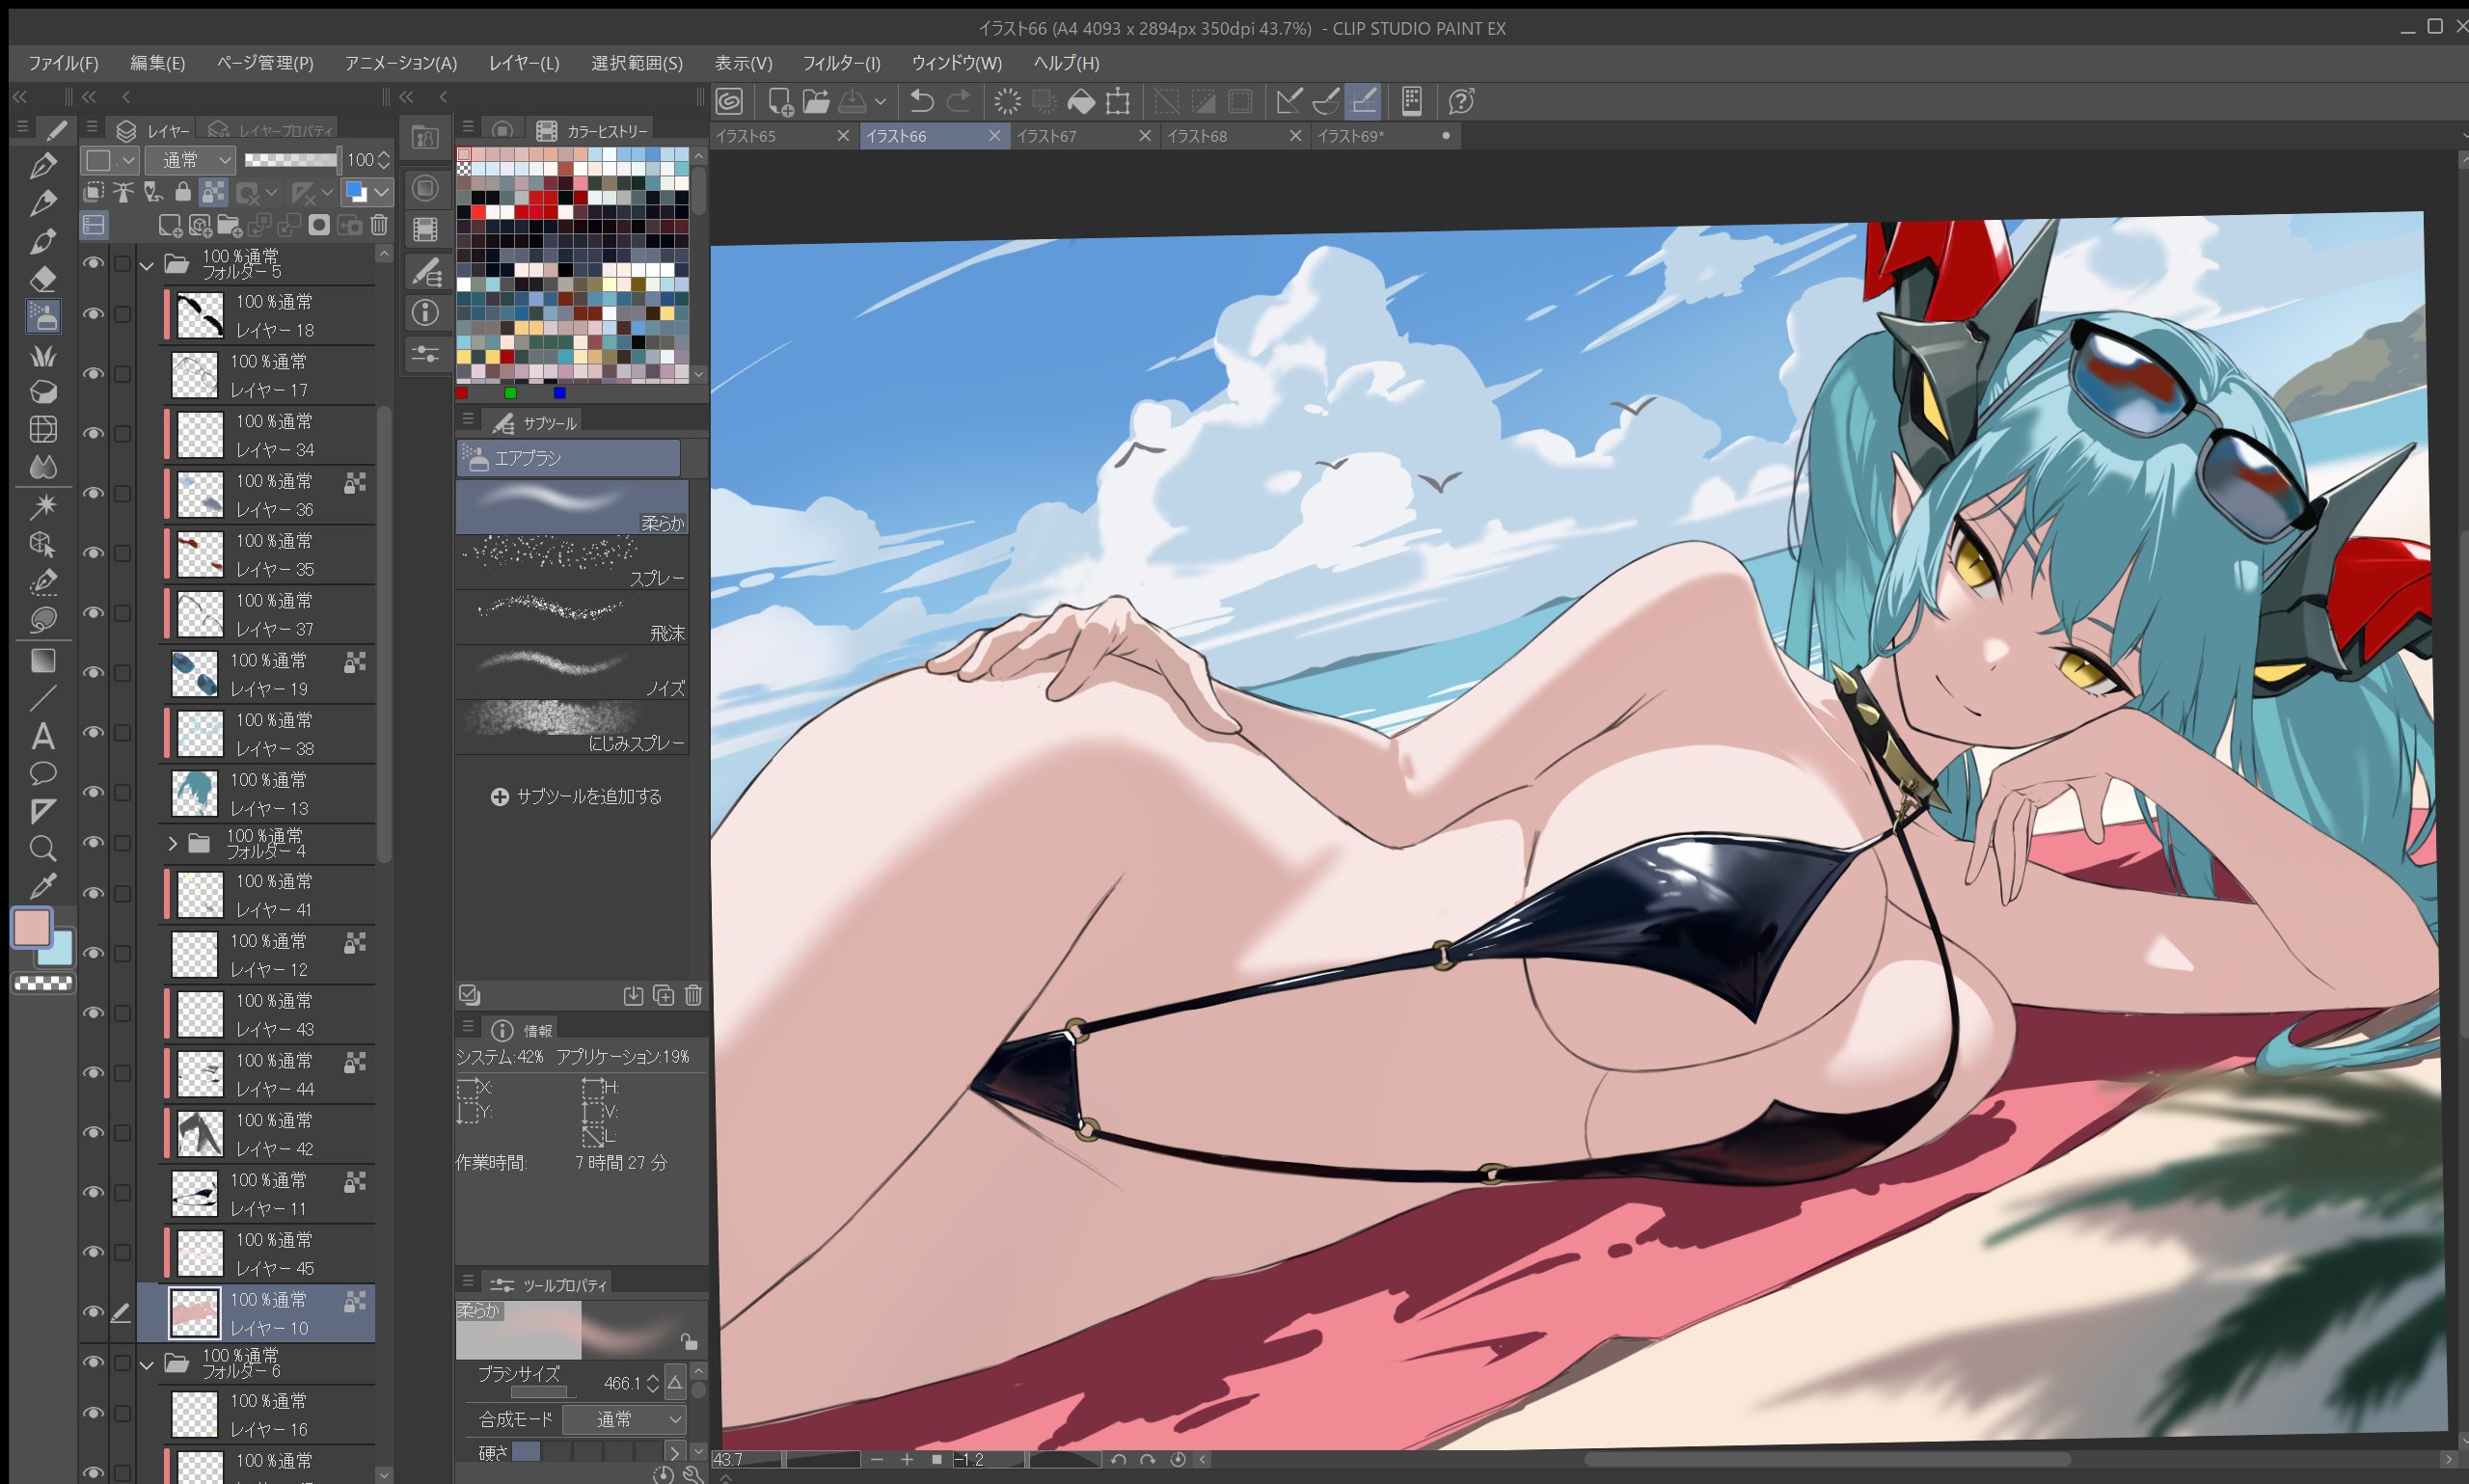Open the フィルター(I) menu

click(841, 63)
